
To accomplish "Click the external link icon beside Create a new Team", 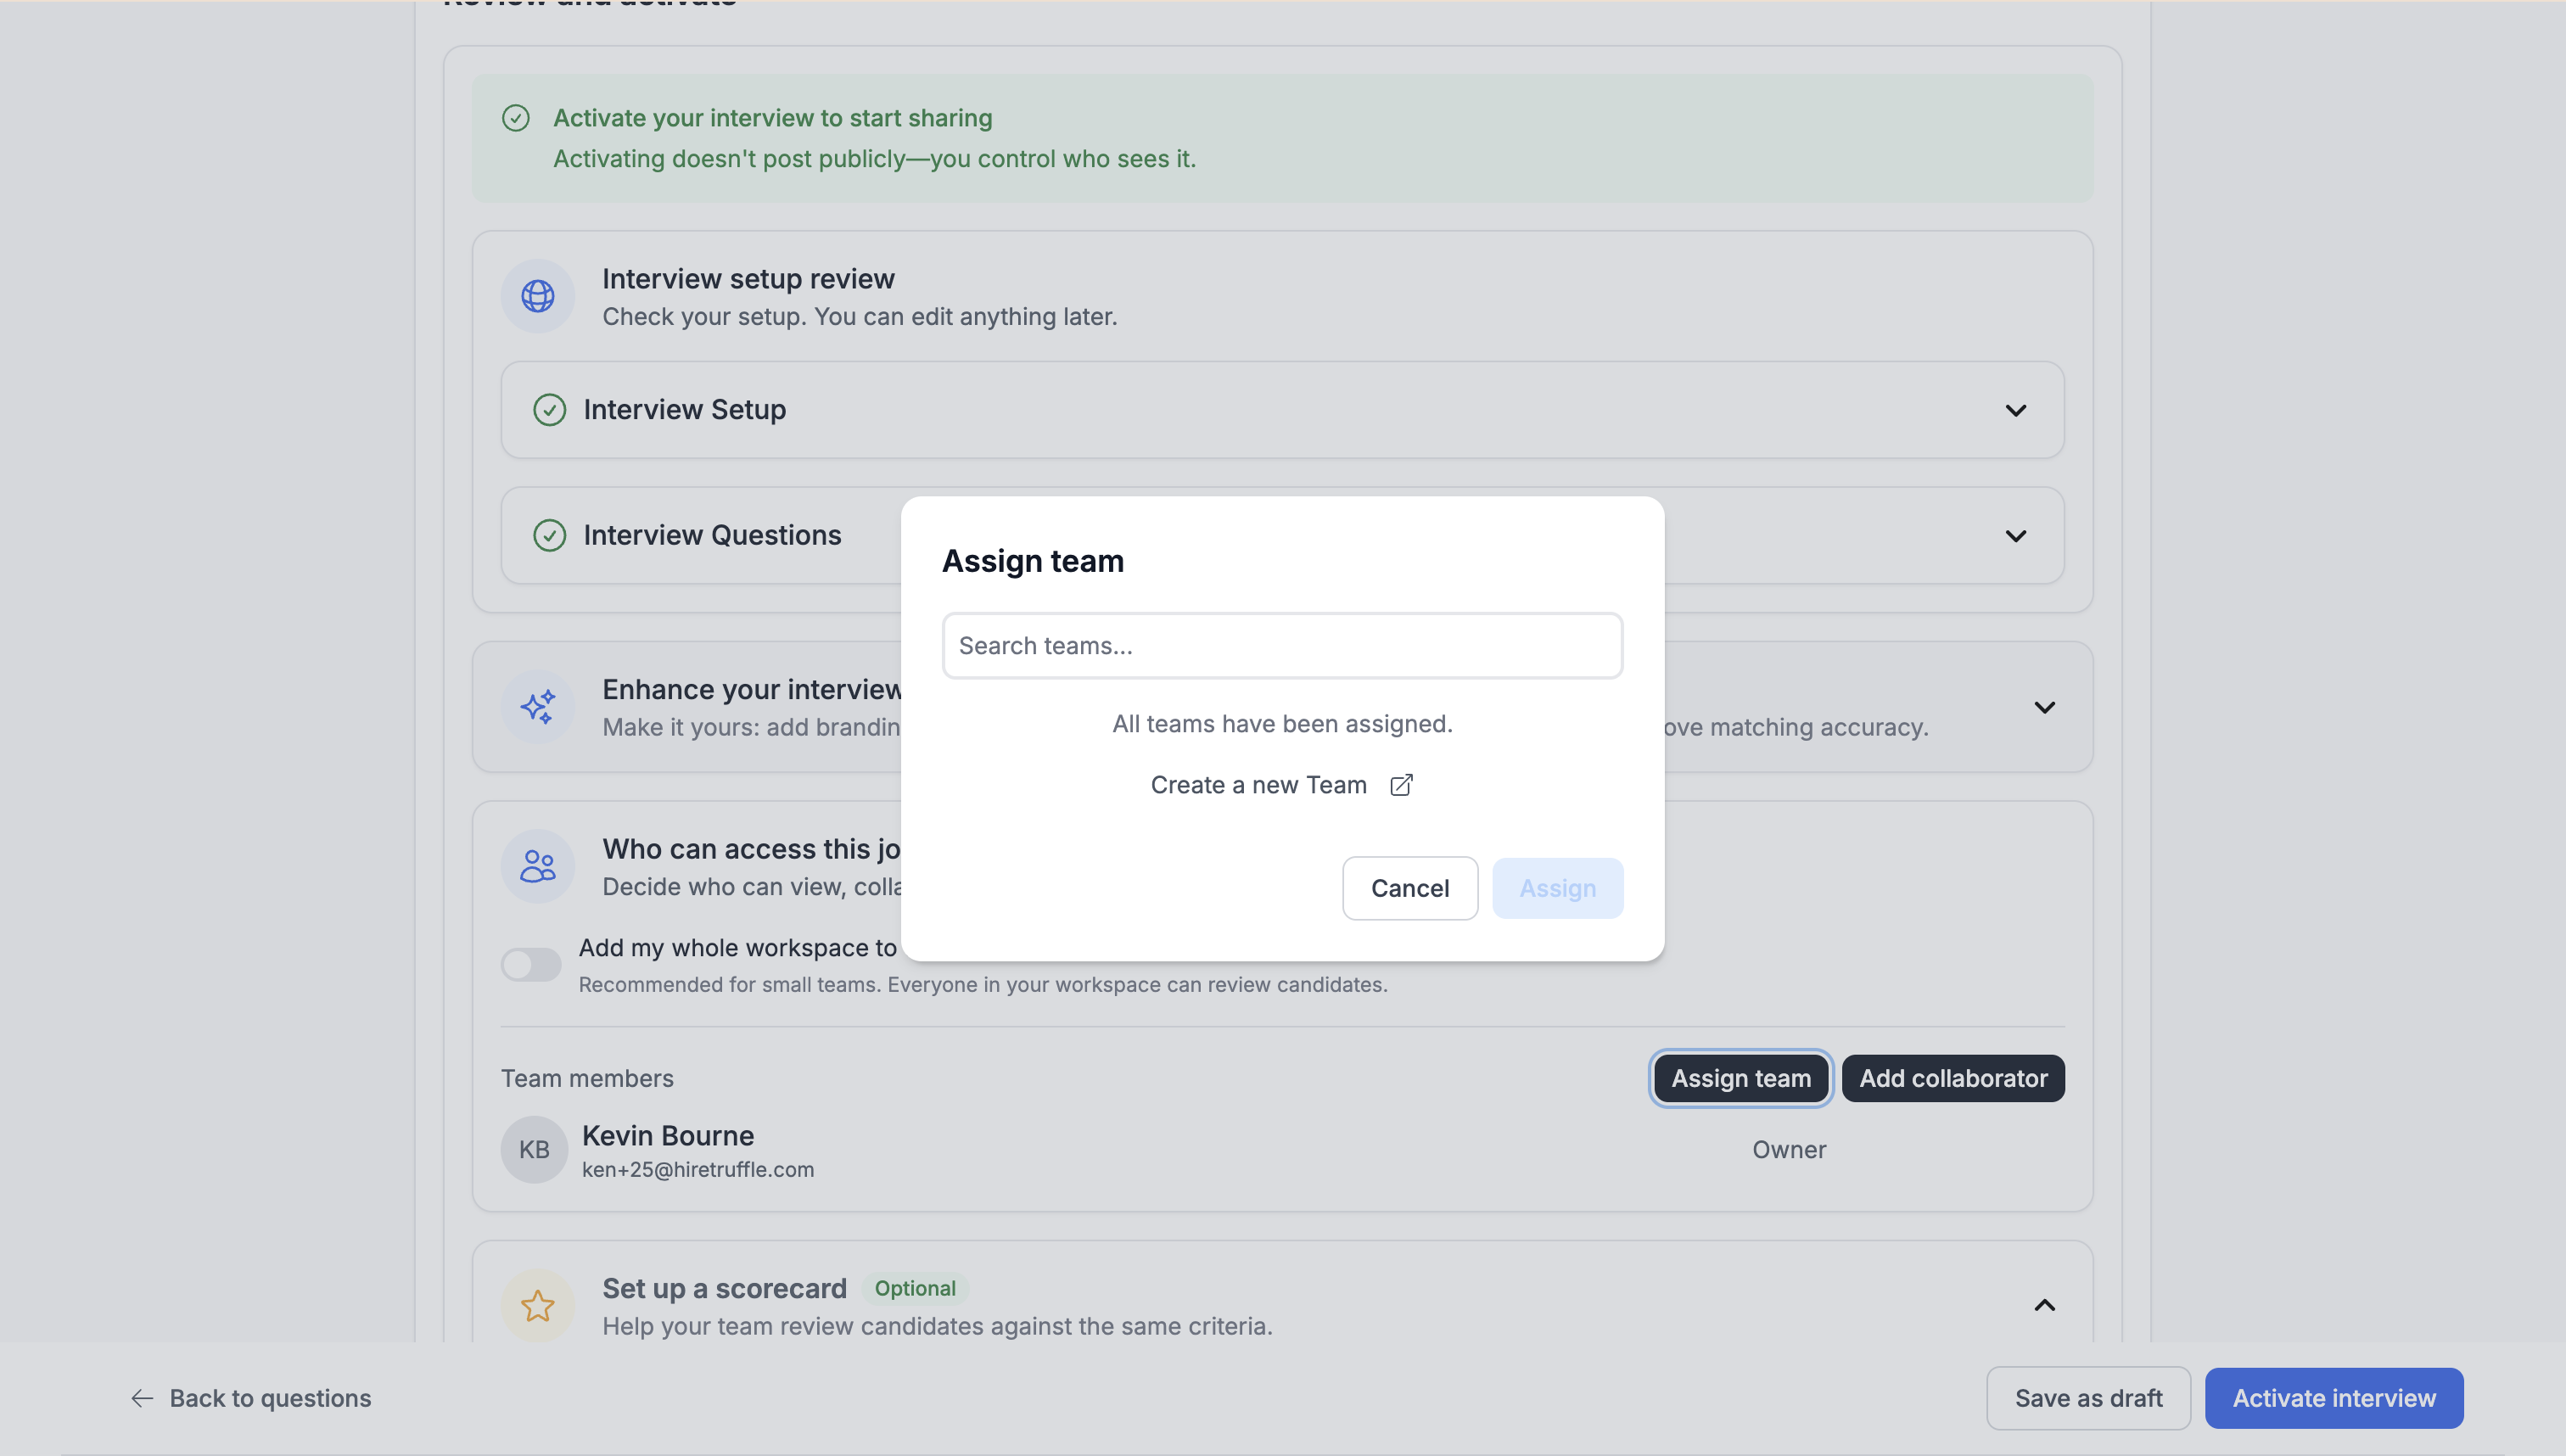I will 1401,785.
